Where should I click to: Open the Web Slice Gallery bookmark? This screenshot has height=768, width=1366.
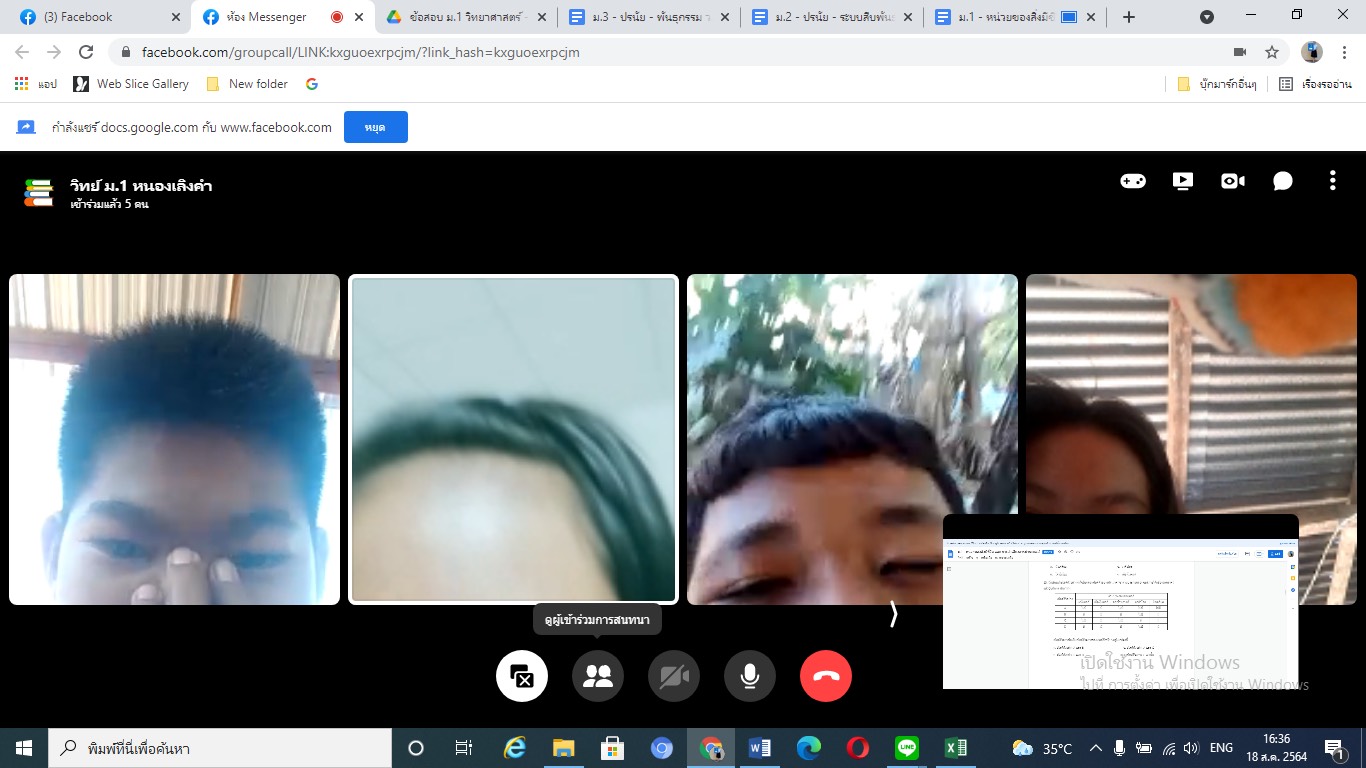[x=131, y=84]
